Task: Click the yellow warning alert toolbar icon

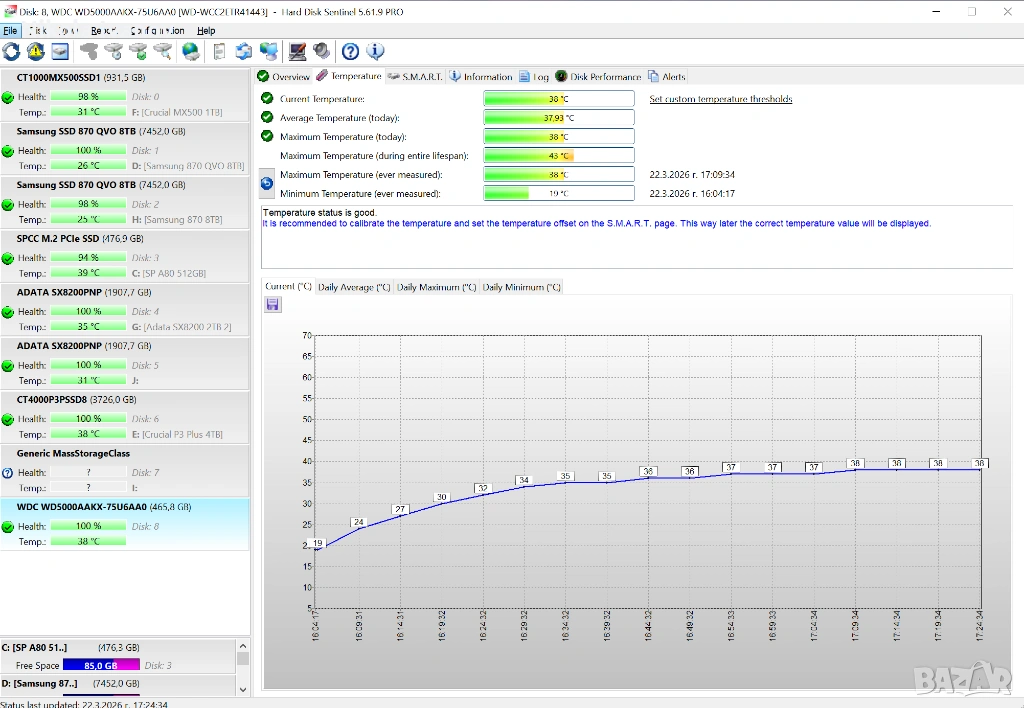Action: coord(36,51)
